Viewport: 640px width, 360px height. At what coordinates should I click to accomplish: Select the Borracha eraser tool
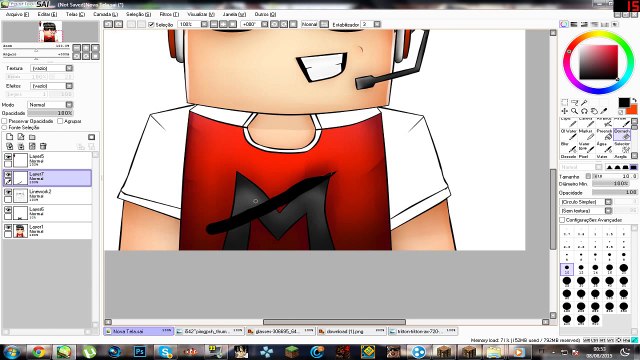(x=622, y=135)
